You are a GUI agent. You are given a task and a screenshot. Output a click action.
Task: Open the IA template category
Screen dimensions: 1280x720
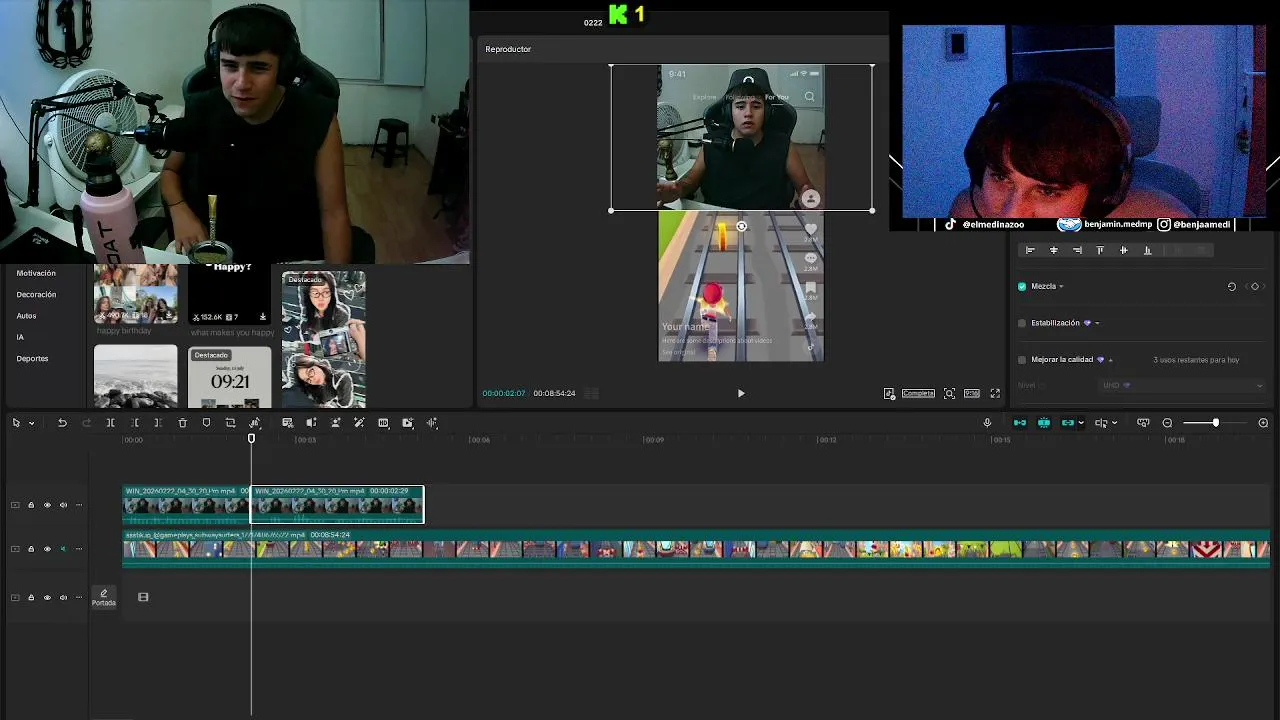pos(20,337)
